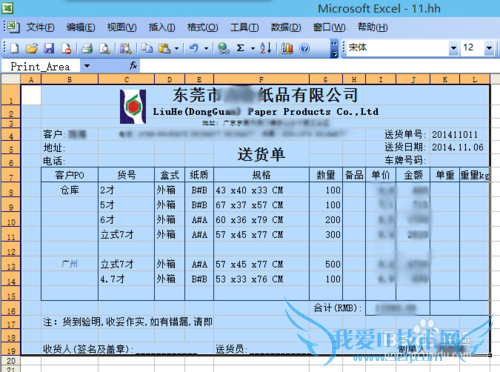Open a file with the Open folder icon
The image size is (500, 372).
point(32,48)
